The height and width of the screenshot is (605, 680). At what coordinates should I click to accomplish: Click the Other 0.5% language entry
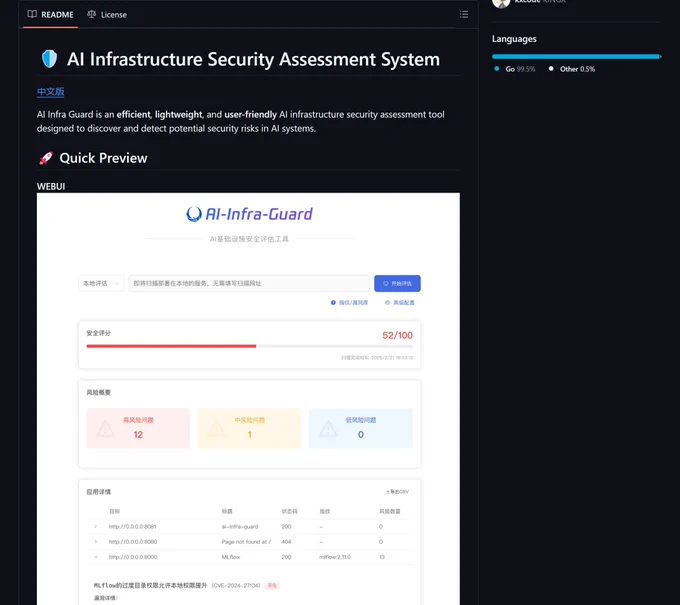click(x=572, y=69)
